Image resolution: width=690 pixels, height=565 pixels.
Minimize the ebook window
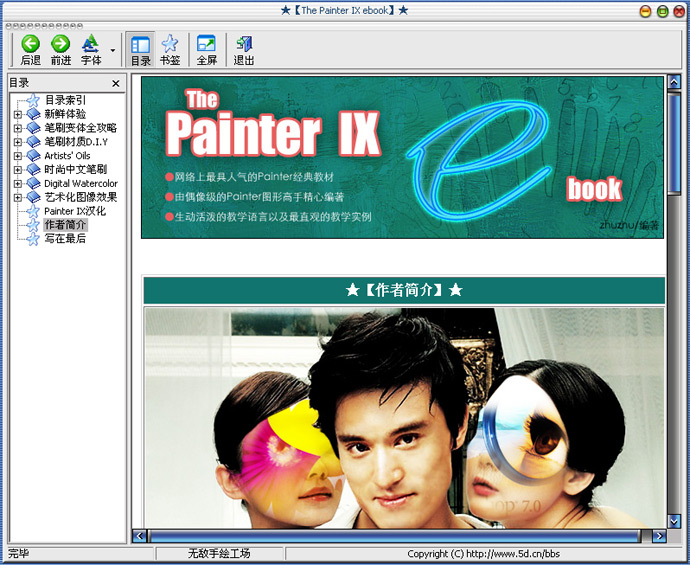645,11
